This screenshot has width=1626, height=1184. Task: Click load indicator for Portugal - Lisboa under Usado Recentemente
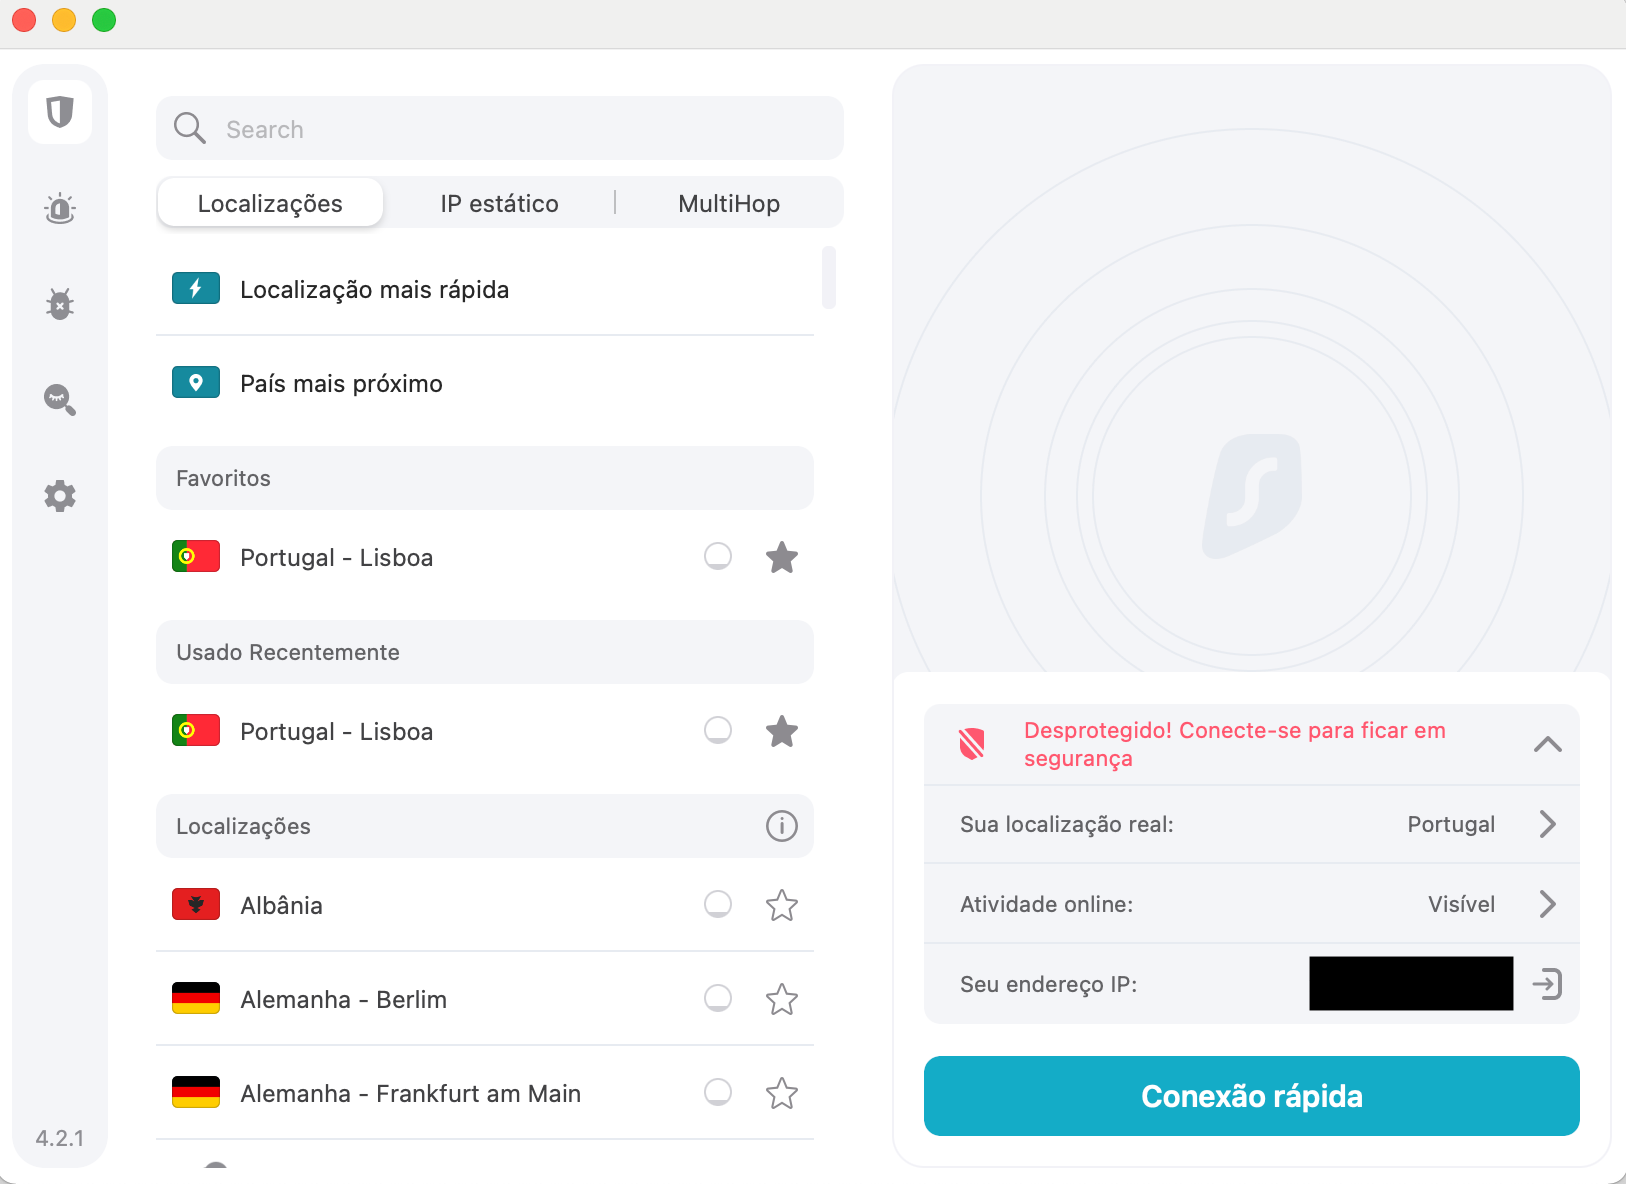[x=718, y=730]
